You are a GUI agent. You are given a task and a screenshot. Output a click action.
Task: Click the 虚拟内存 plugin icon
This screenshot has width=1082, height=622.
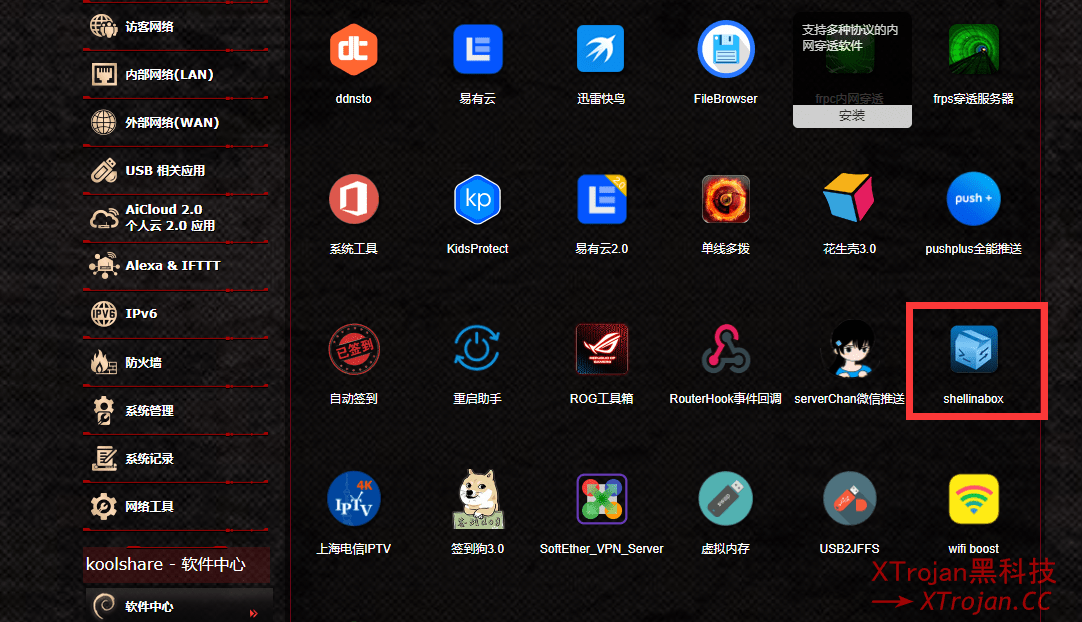(725, 499)
